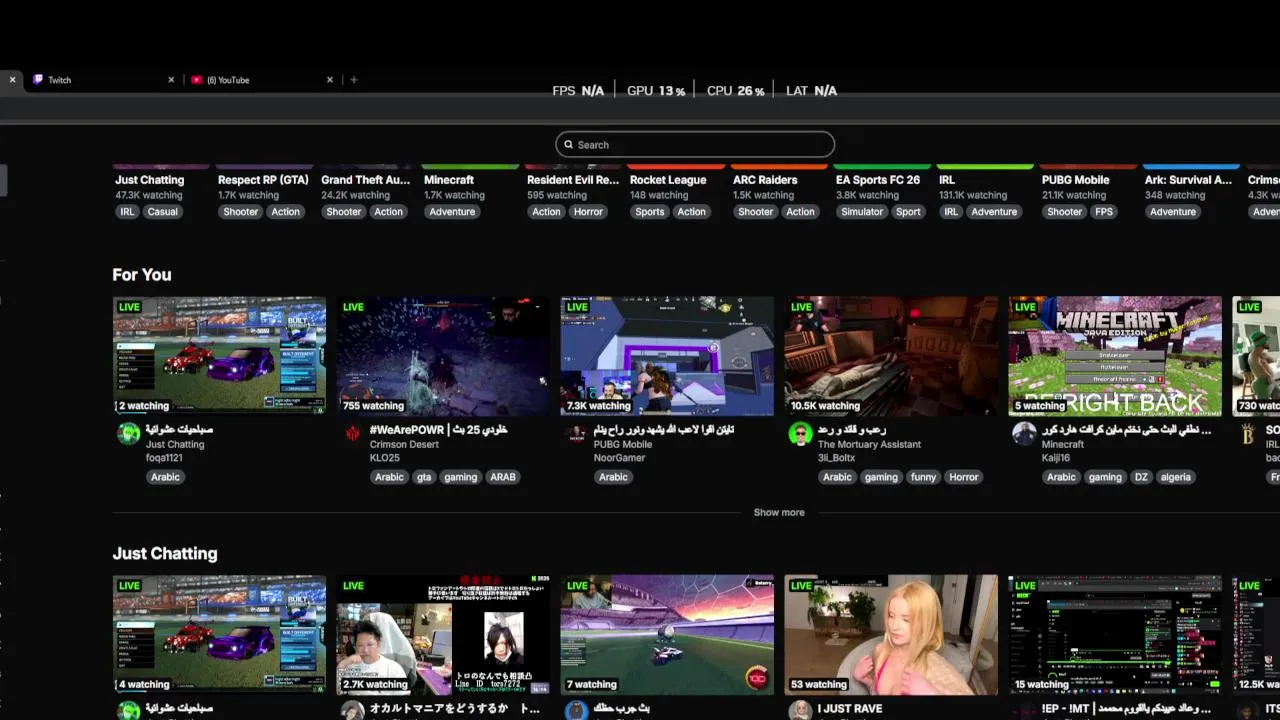The image size is (1280, 720).
Task: Open Crimson Desert game link
Action: click(x=404, y=444)
